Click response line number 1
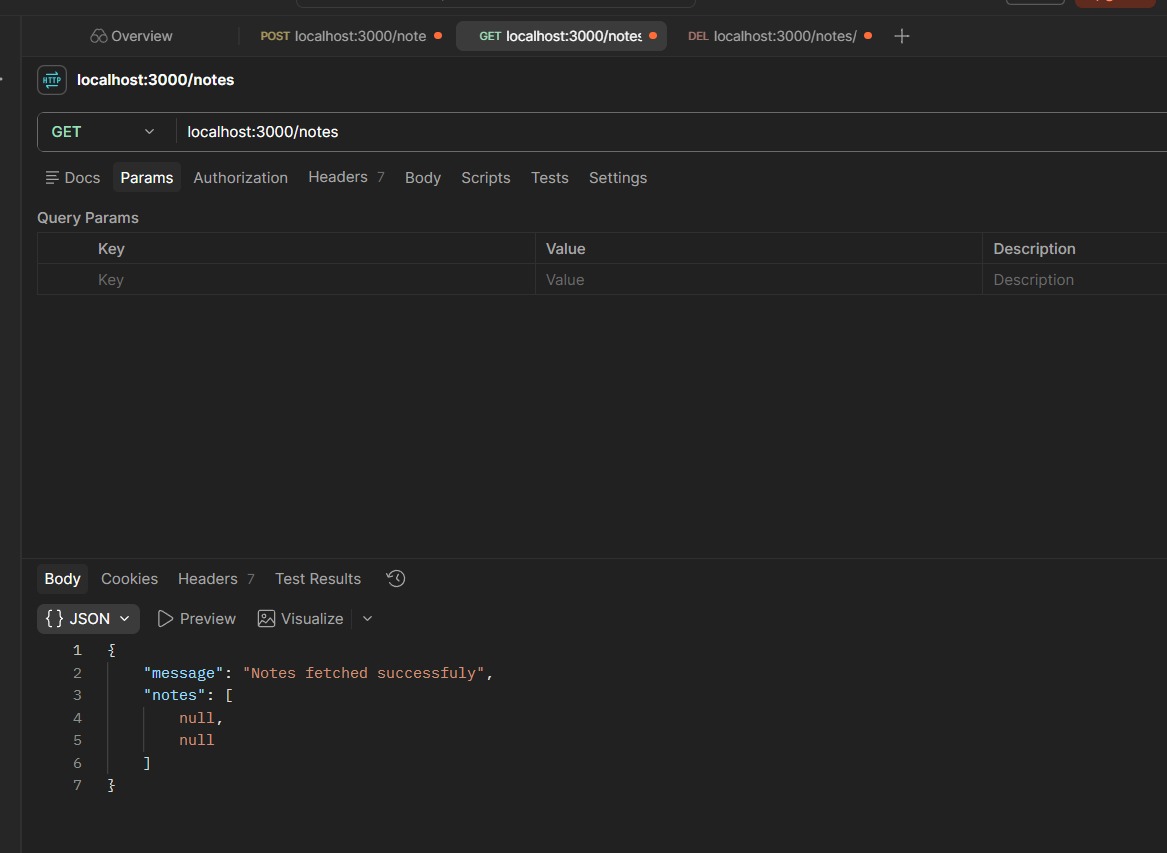The height and width of the screenshot is (853, 1167). pos(77,651)
